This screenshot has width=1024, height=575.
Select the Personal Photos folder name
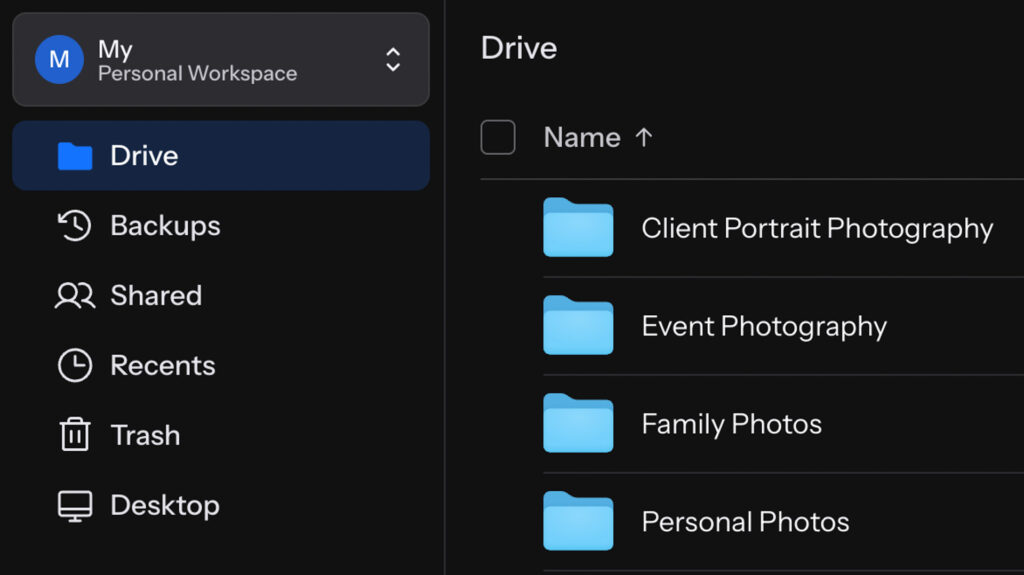point(745,522)
